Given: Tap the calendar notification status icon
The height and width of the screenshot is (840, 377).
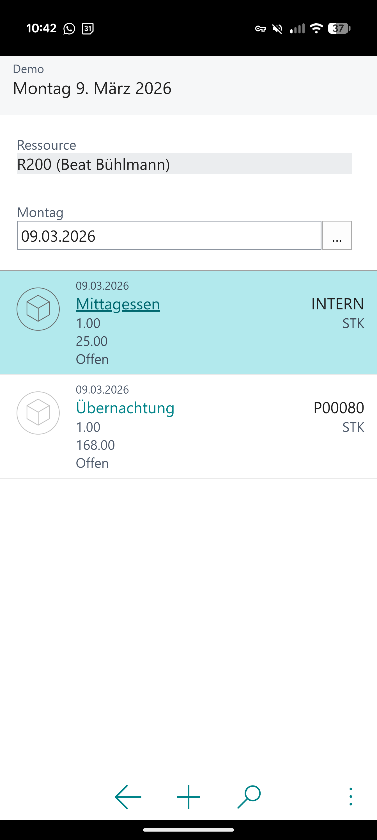Looking at the screenshot, I should point(87,29).
